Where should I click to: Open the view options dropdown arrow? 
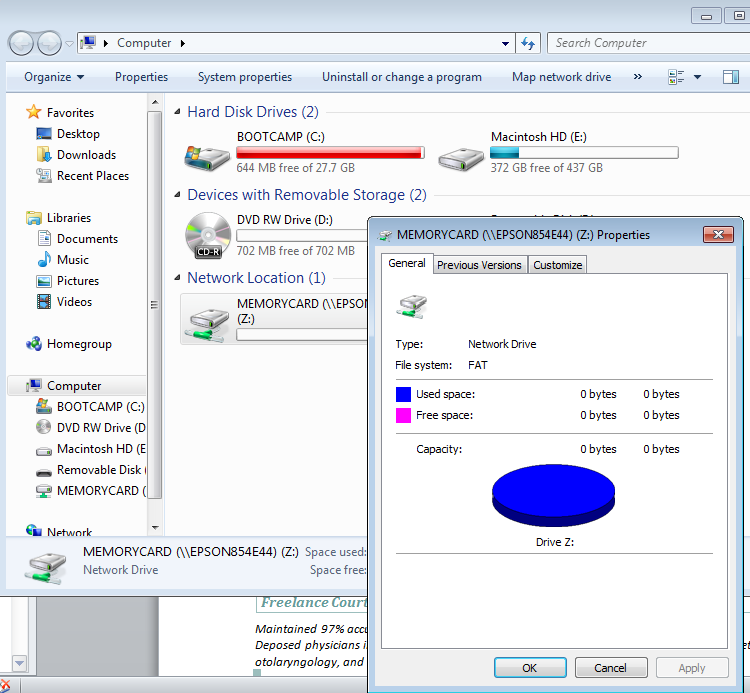(697, 77)
